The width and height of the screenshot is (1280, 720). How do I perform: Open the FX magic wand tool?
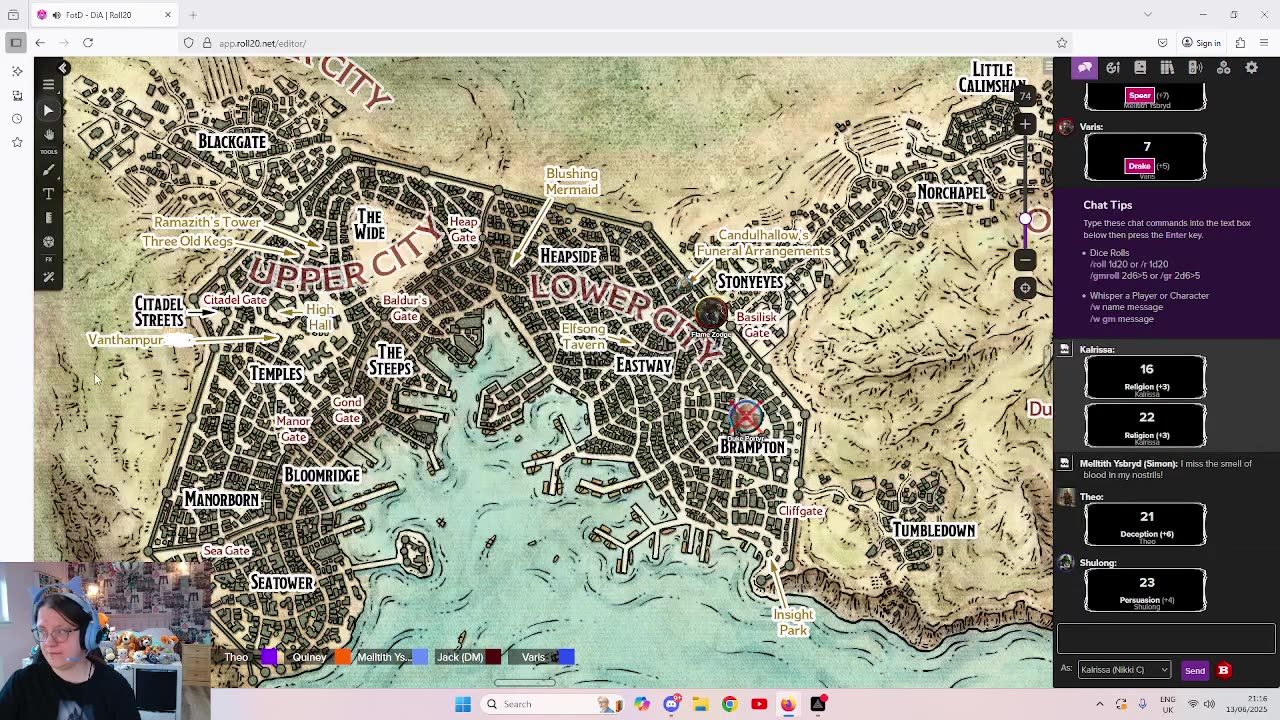(48, 277)
